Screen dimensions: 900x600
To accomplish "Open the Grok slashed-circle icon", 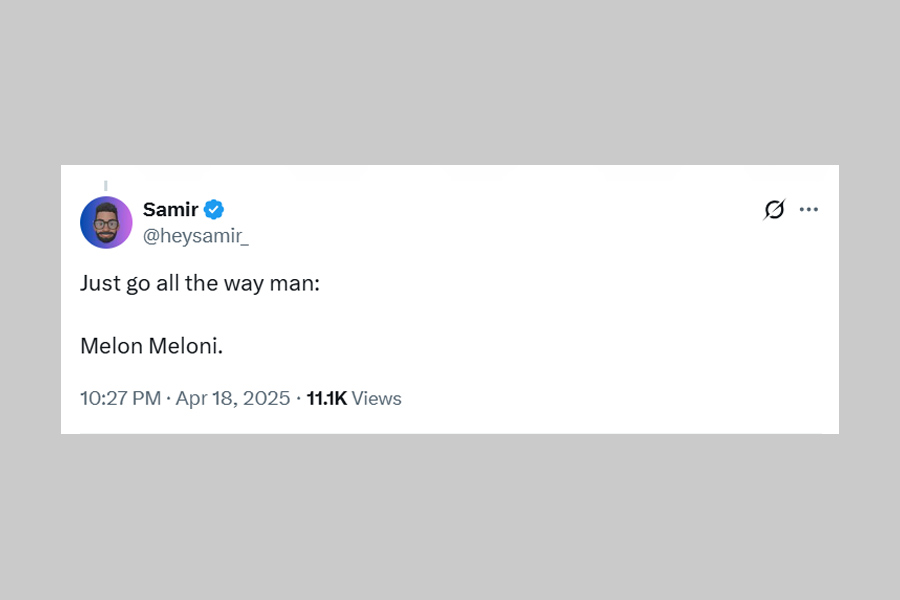I will (x=774, y=209).
